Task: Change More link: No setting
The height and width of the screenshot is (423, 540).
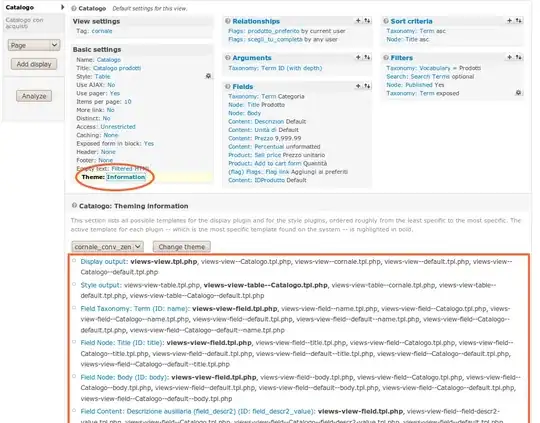Action: 110,110
